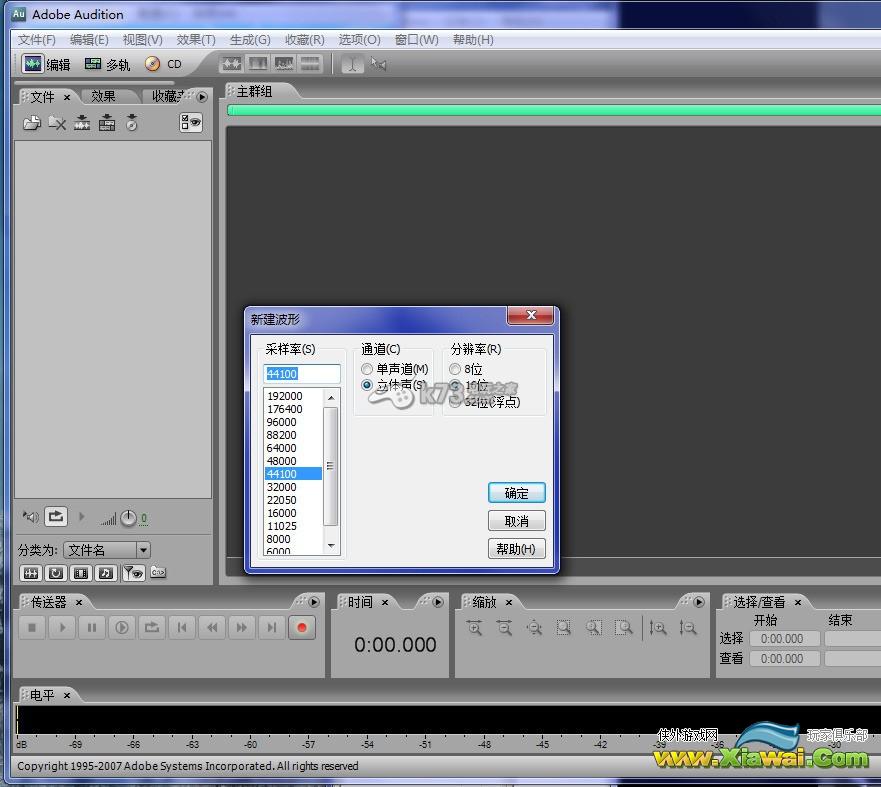The height and width of the screenshot is (787, 881).
Task: Select 48000 in sample rate list
Action: click(293, 461)
